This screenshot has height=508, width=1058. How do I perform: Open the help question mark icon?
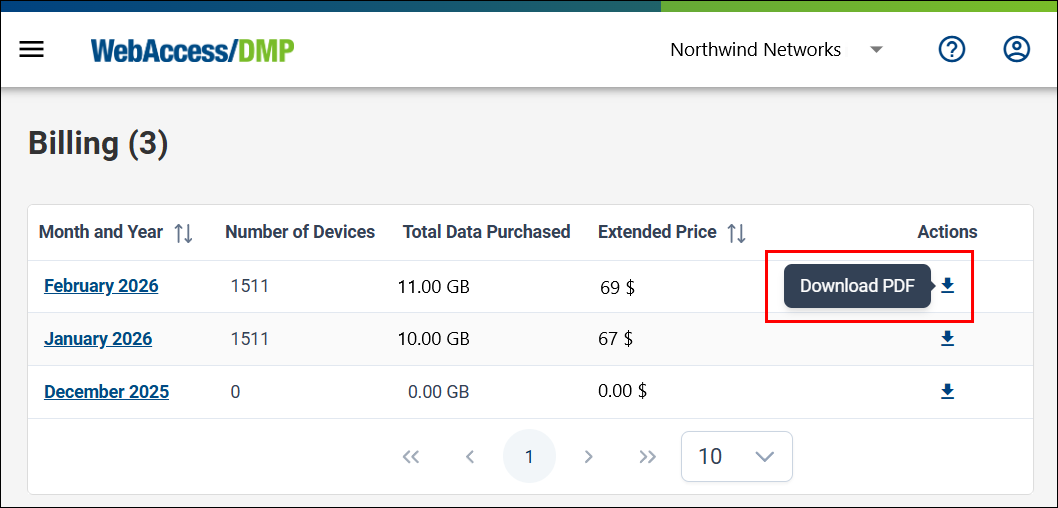click(x=952, y=49)
